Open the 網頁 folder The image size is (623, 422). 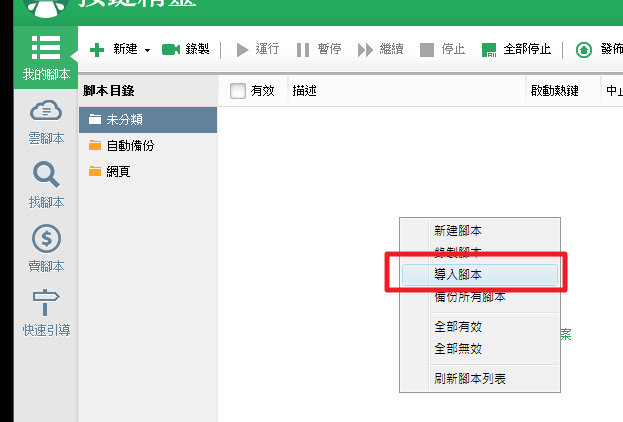point(148,171)
